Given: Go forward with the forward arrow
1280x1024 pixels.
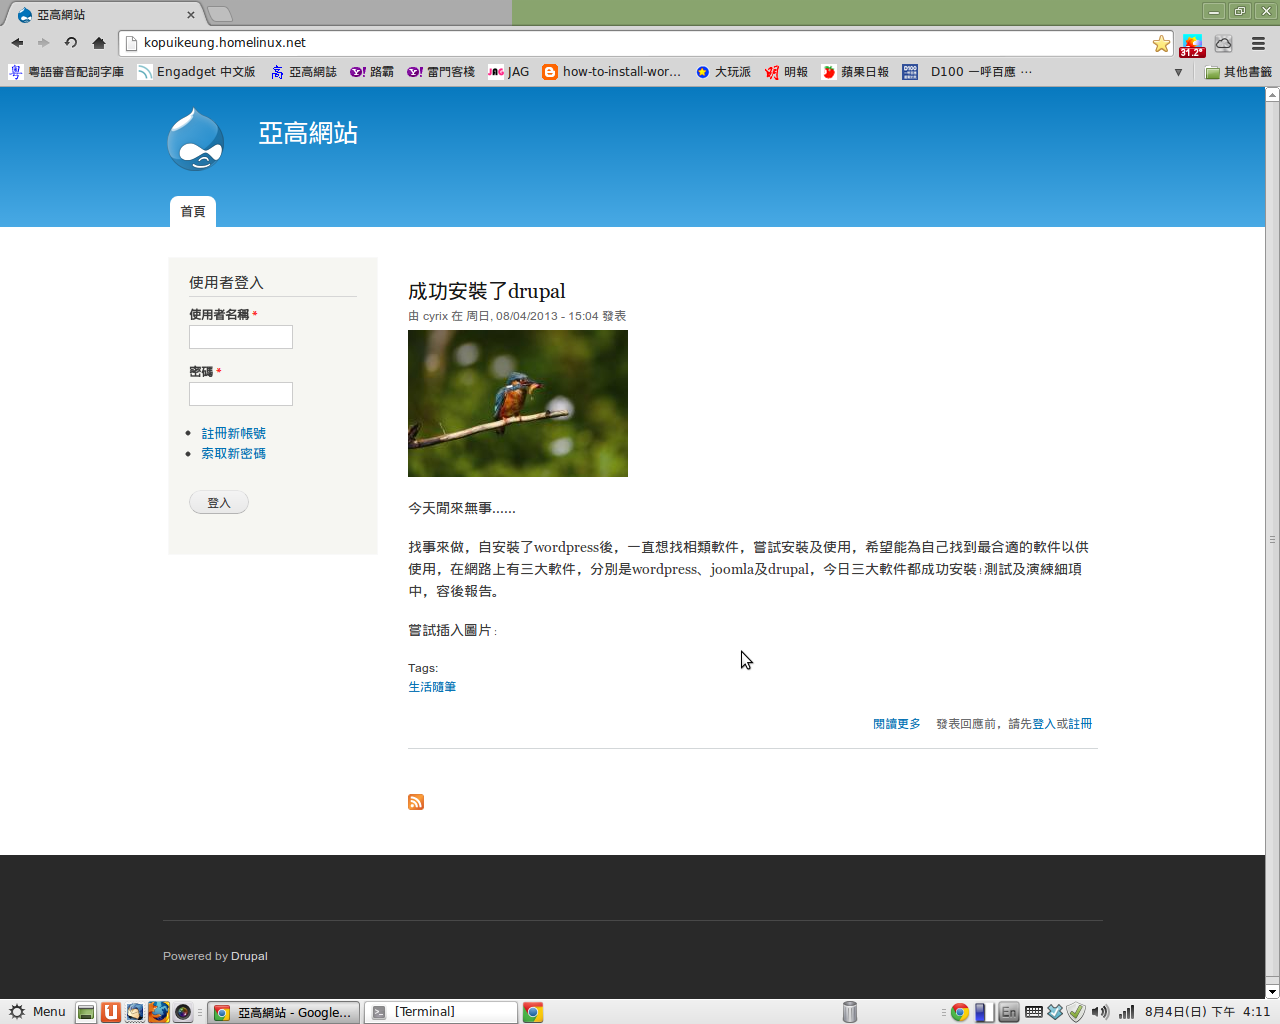Looking at the screenshot, I should (44, 43).
